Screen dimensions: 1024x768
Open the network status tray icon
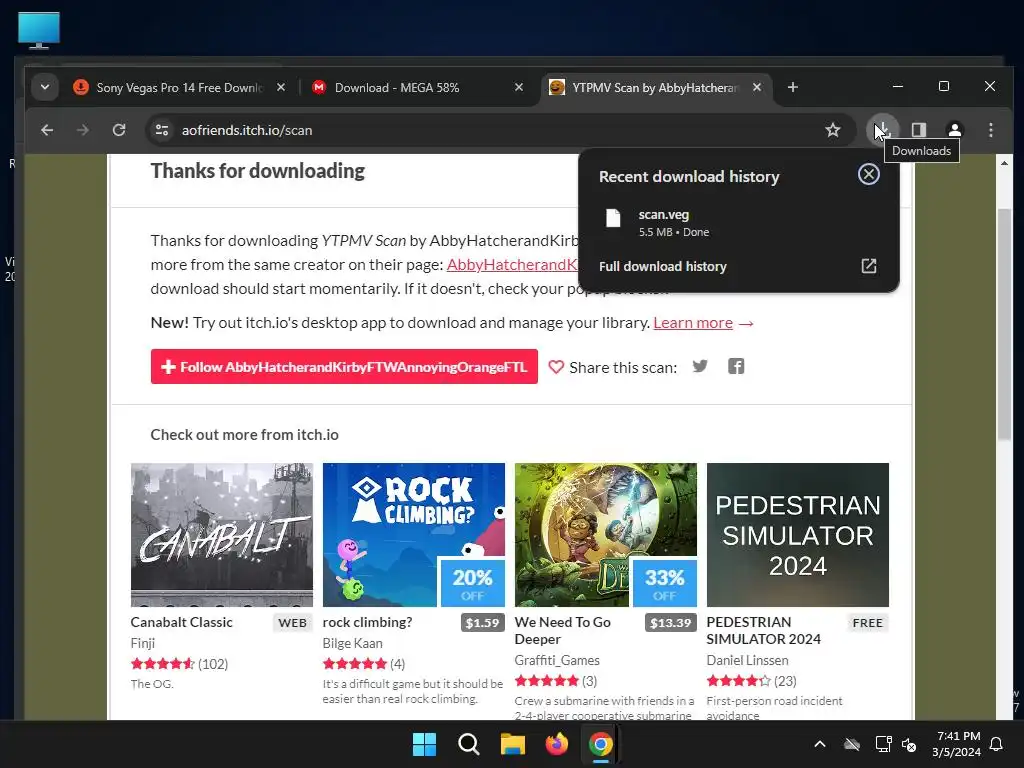(883, 744)
